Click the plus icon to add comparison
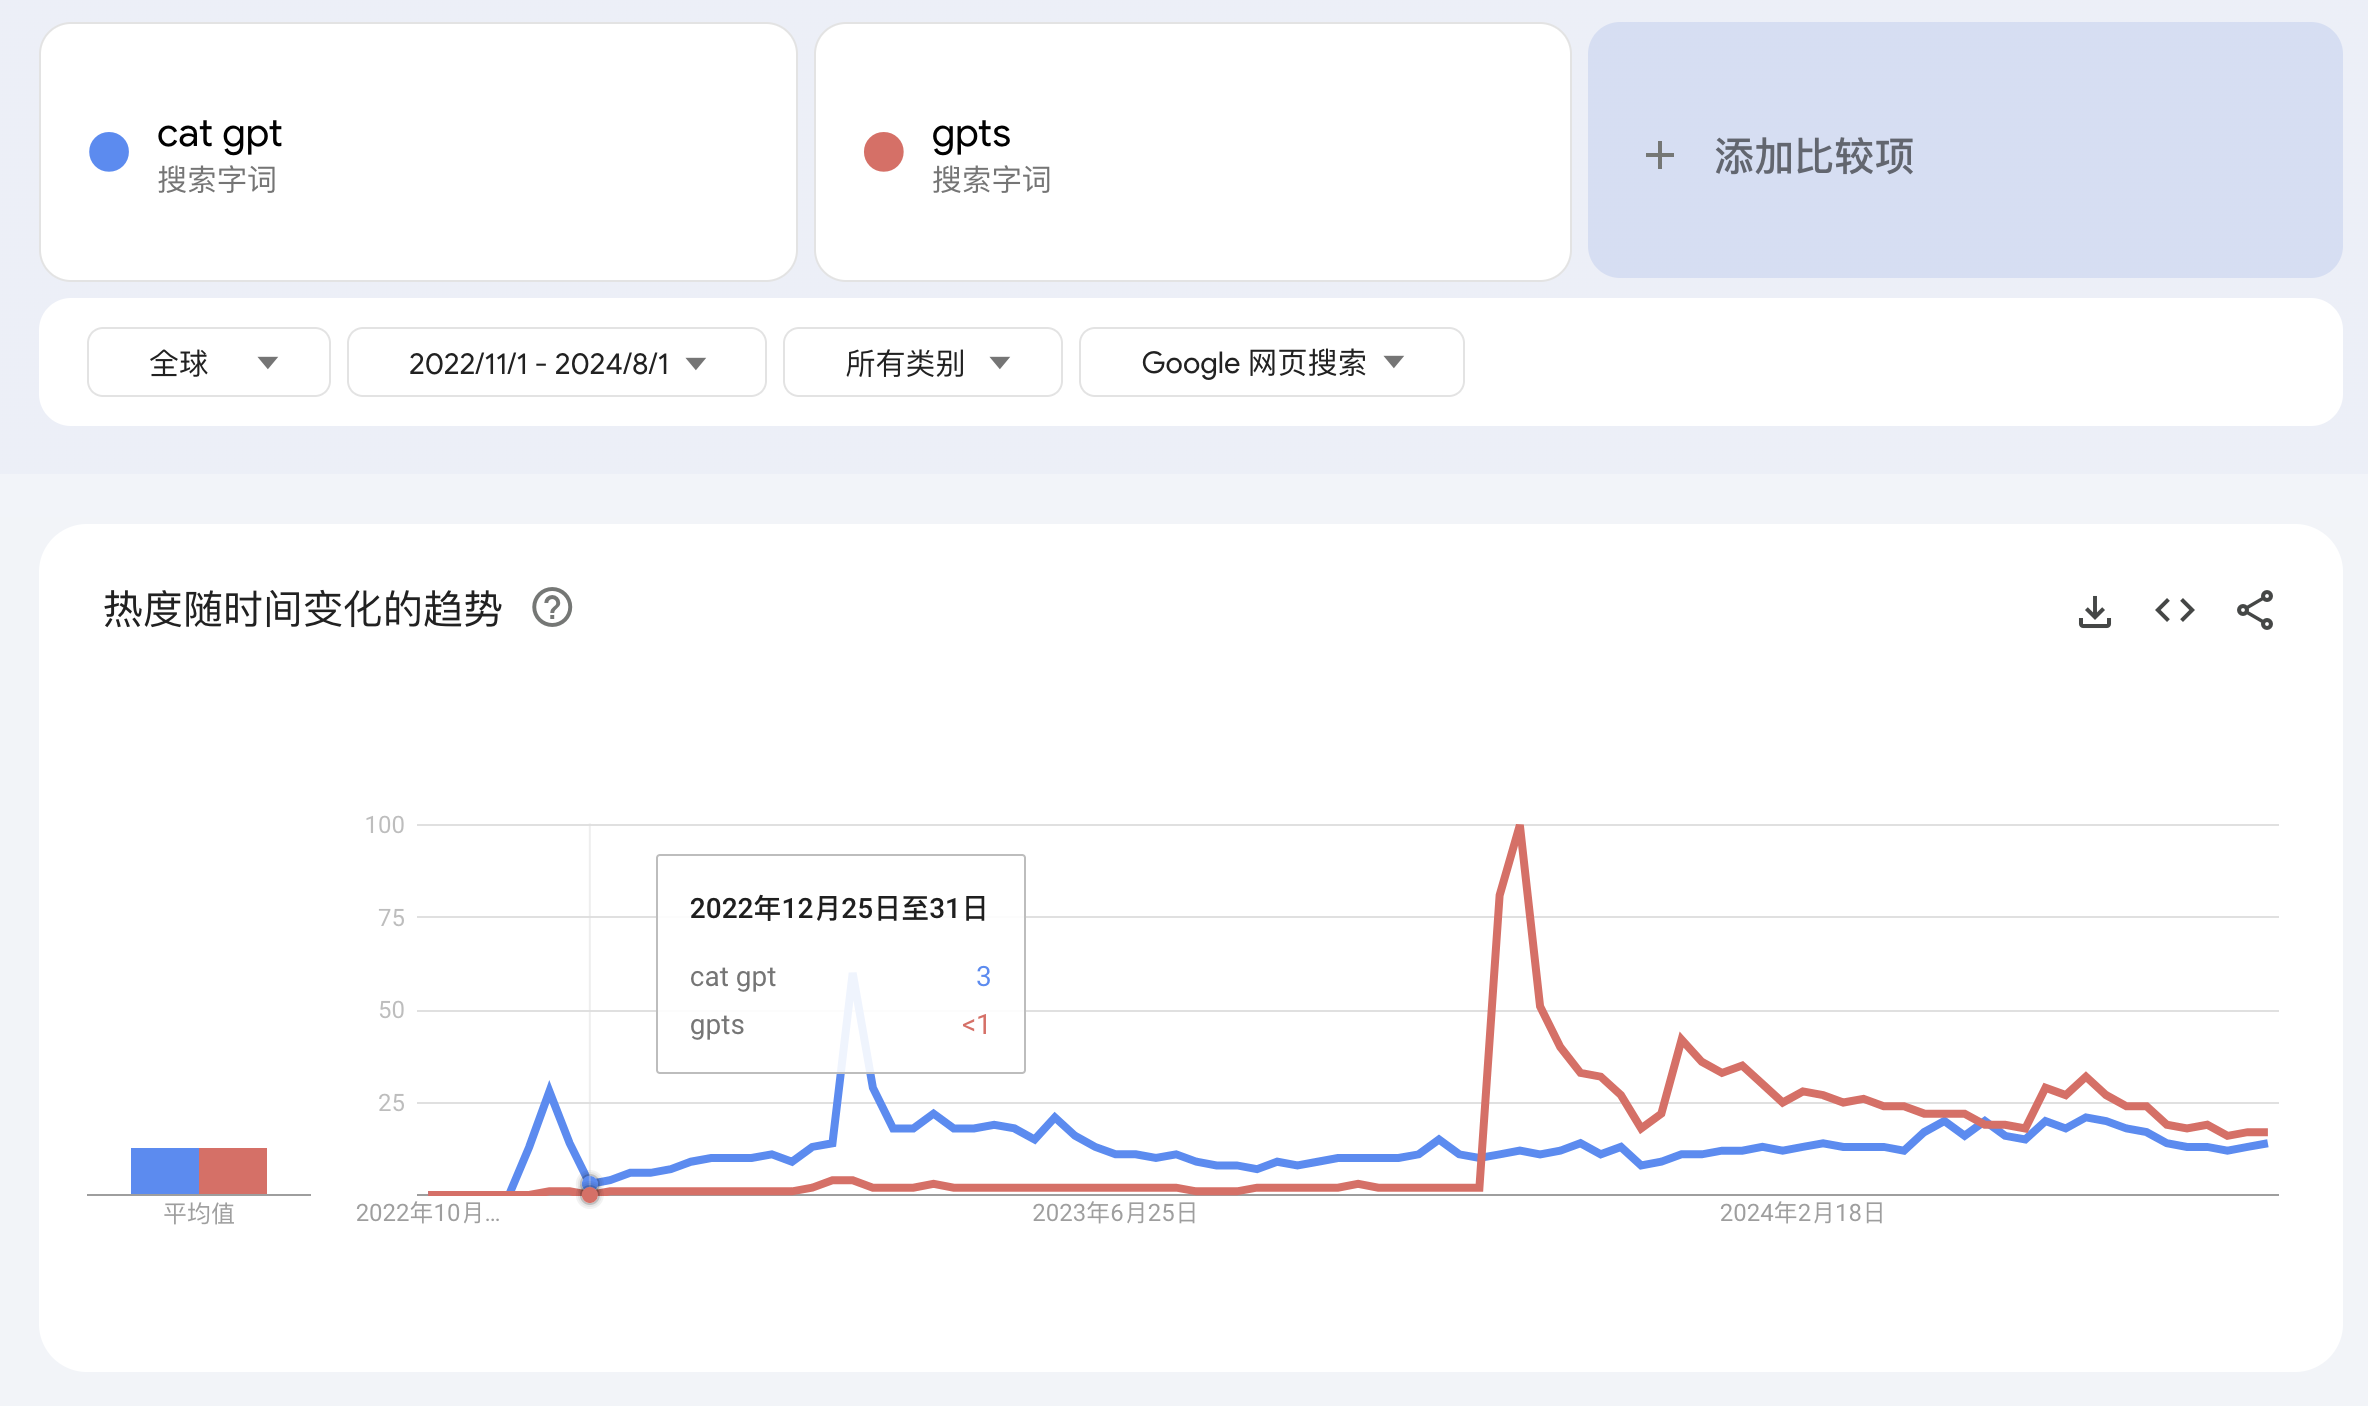Viewport: 2368px width, 1406px height. (1659, 155)
